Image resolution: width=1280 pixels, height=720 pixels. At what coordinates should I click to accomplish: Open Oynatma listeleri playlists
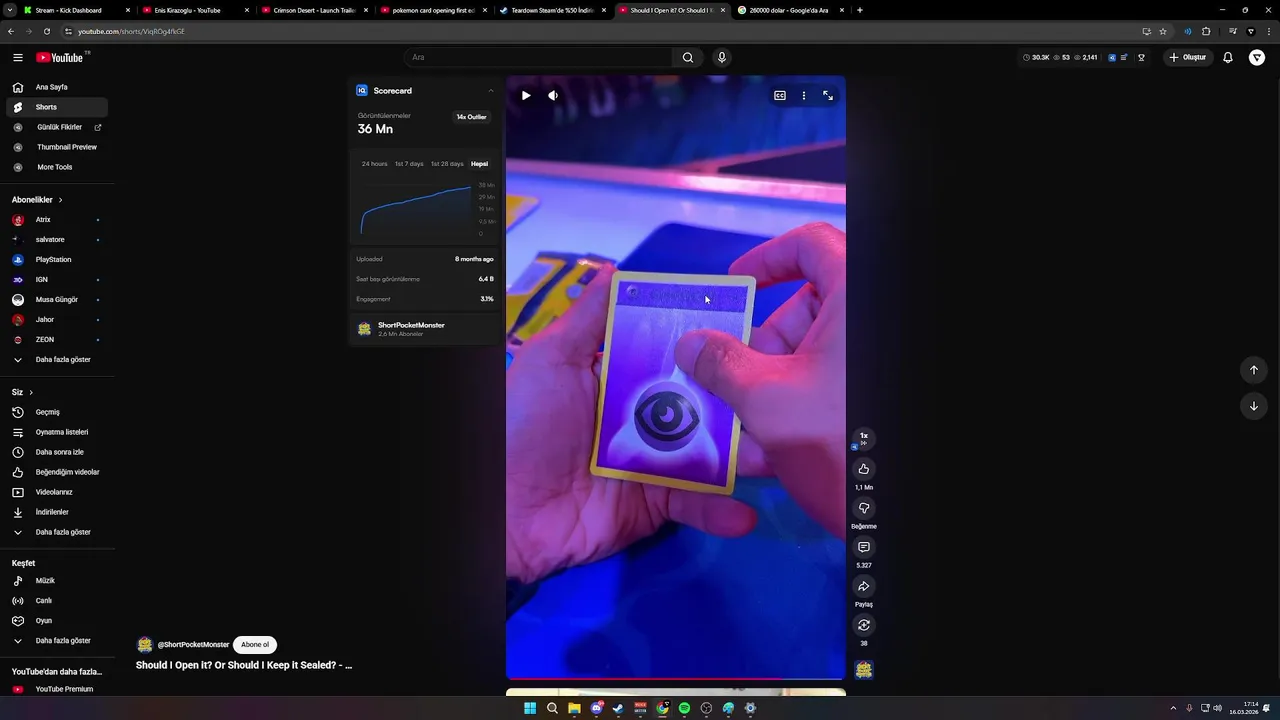[x=57, y=432]
